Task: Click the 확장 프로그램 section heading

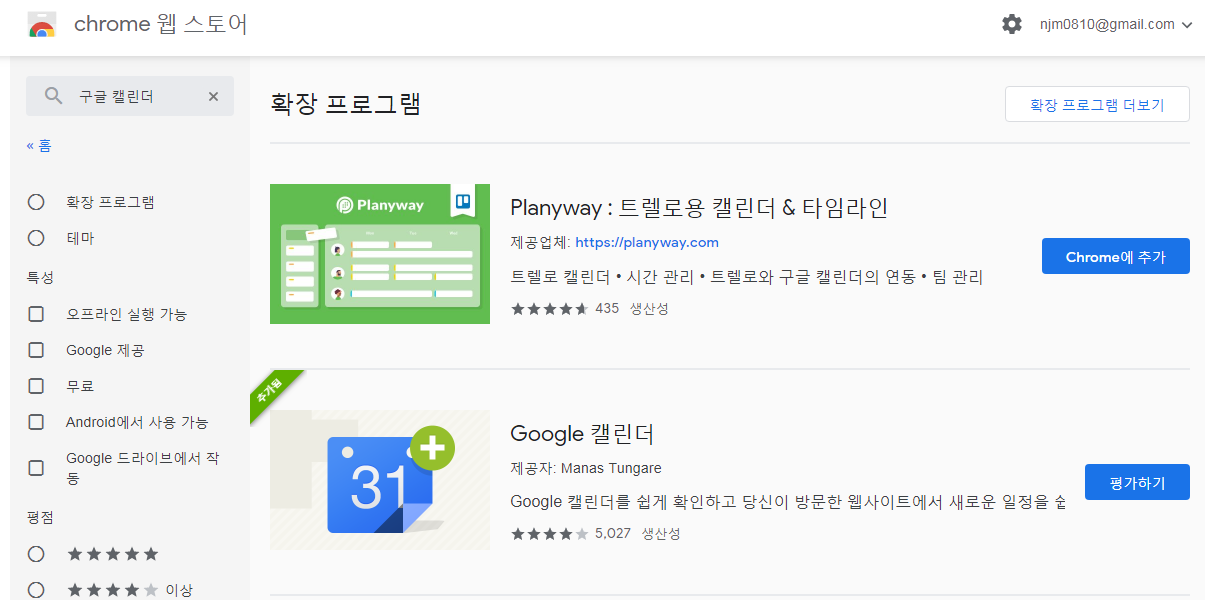Action: tap(346, 103)
